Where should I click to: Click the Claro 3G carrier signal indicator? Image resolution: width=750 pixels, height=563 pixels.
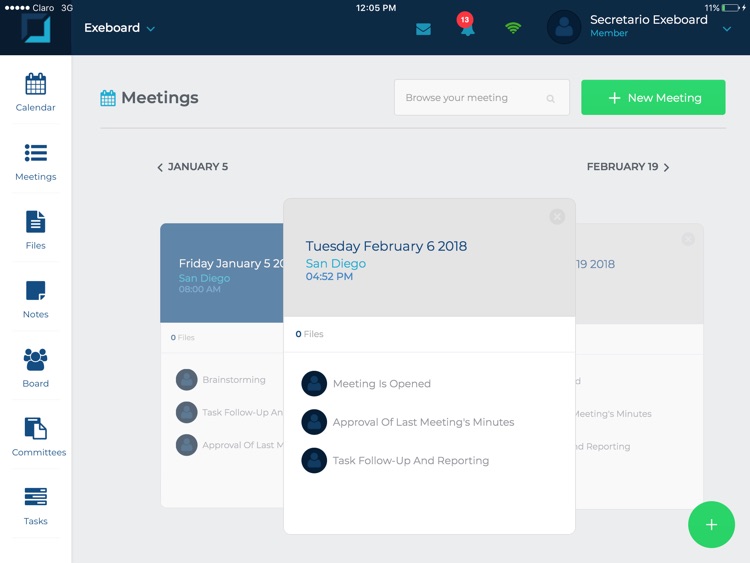tap(39, 8)
